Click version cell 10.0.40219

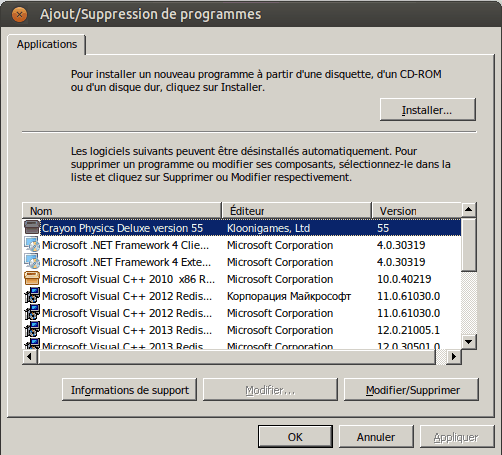[404, 279]
